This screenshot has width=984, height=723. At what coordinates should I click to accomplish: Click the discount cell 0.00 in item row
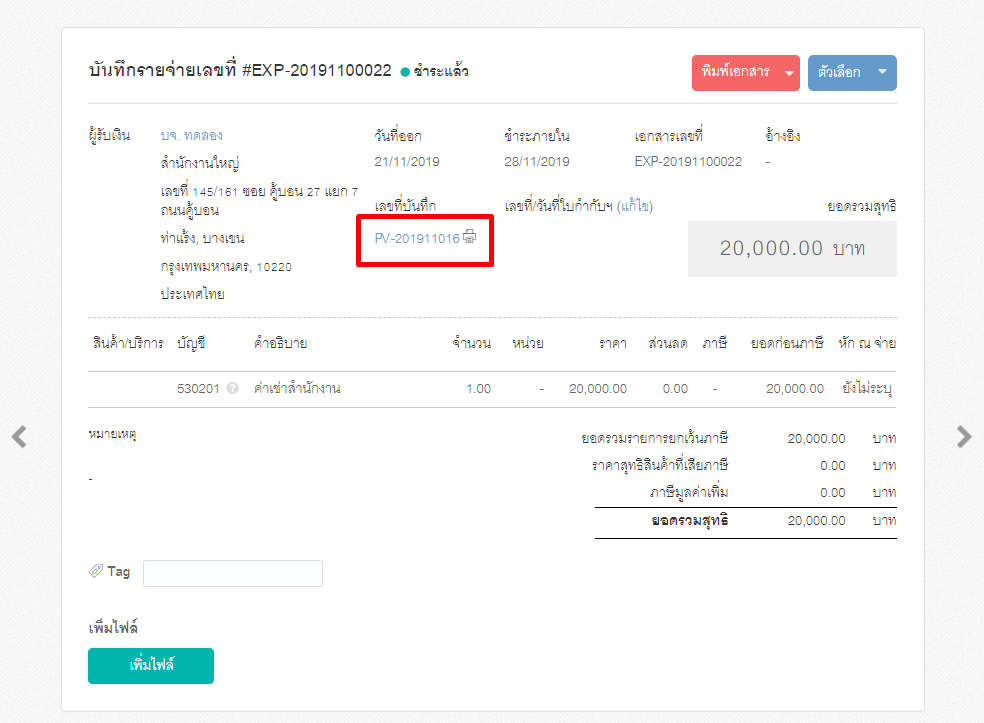click(x=675, y=388)
